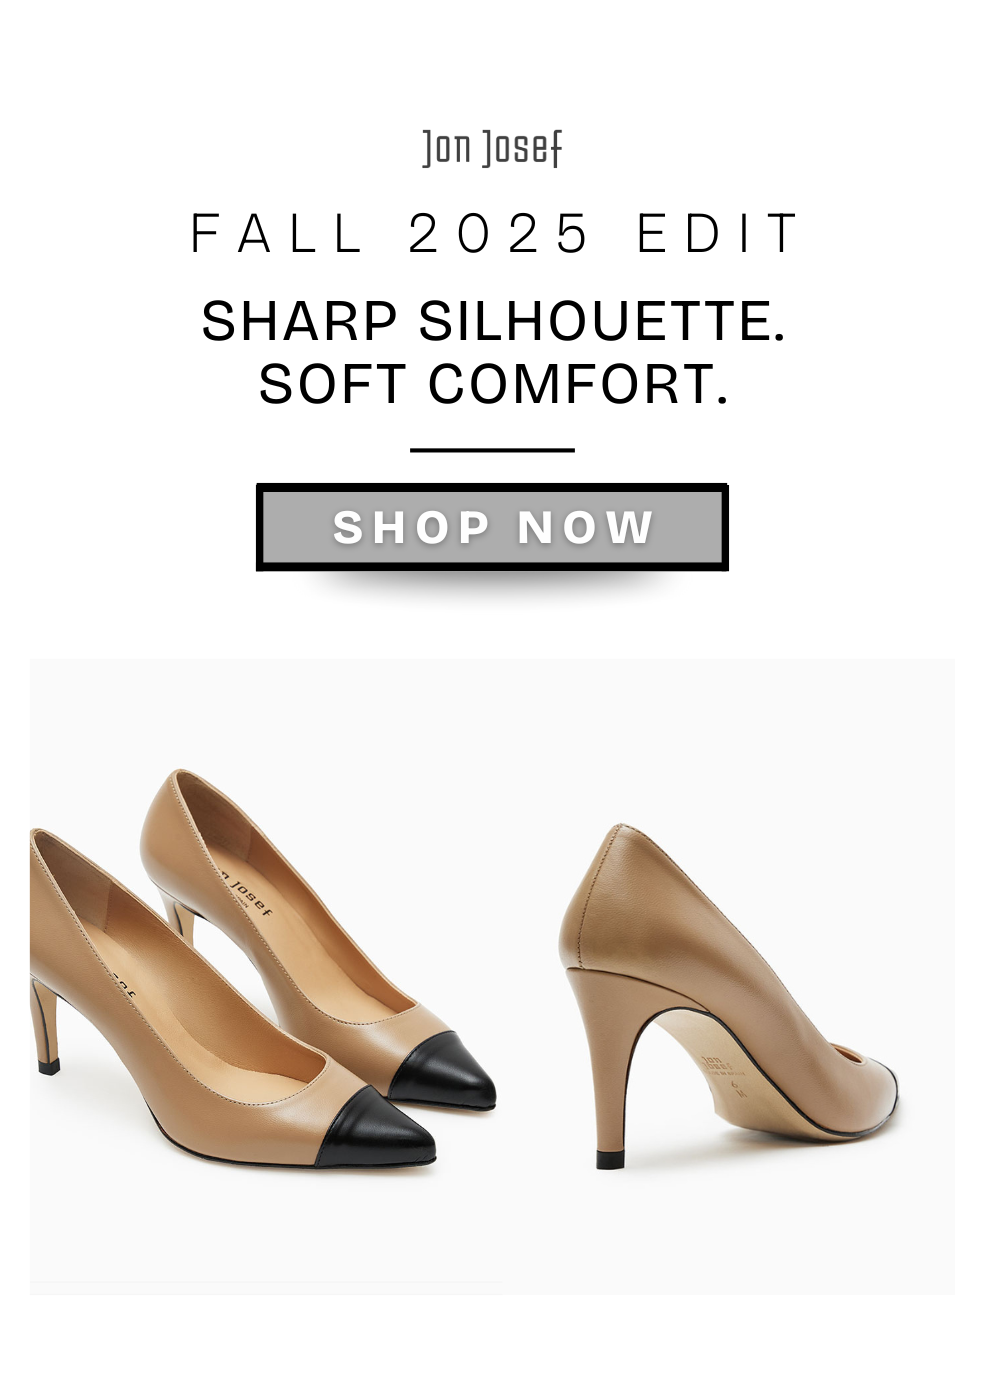This screenshot has height=1396, width=985.
Task: Click the black heel tip of the right pump
Action: pyautogui.click(x=610, y=1160)
